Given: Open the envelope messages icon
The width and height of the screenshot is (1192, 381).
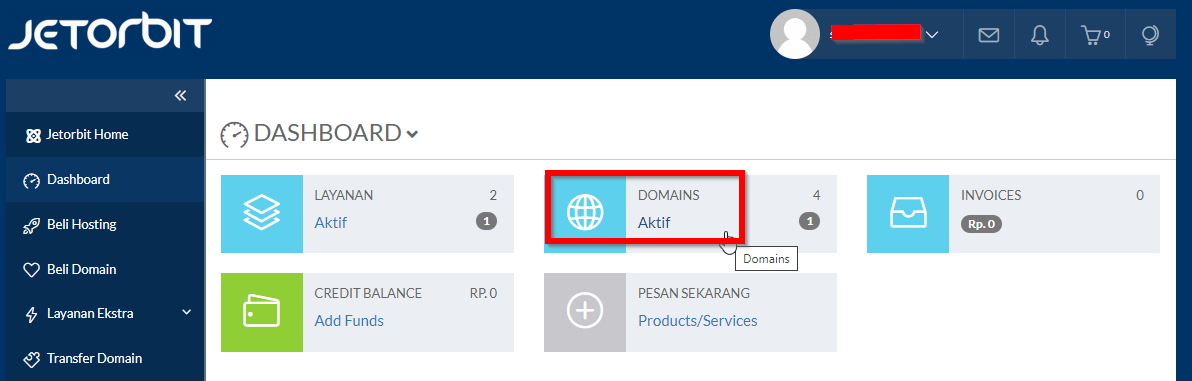Looking at the screenshot, I should (988, 35).
